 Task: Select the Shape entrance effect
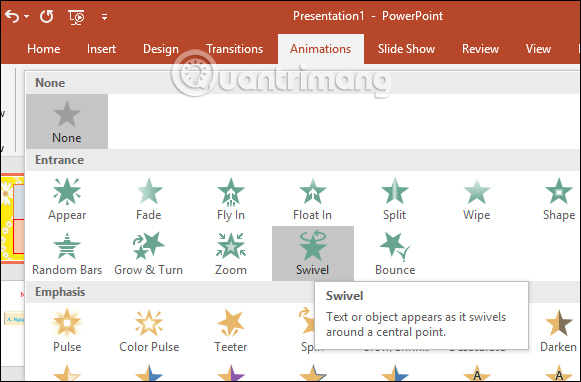click(558, 199)
